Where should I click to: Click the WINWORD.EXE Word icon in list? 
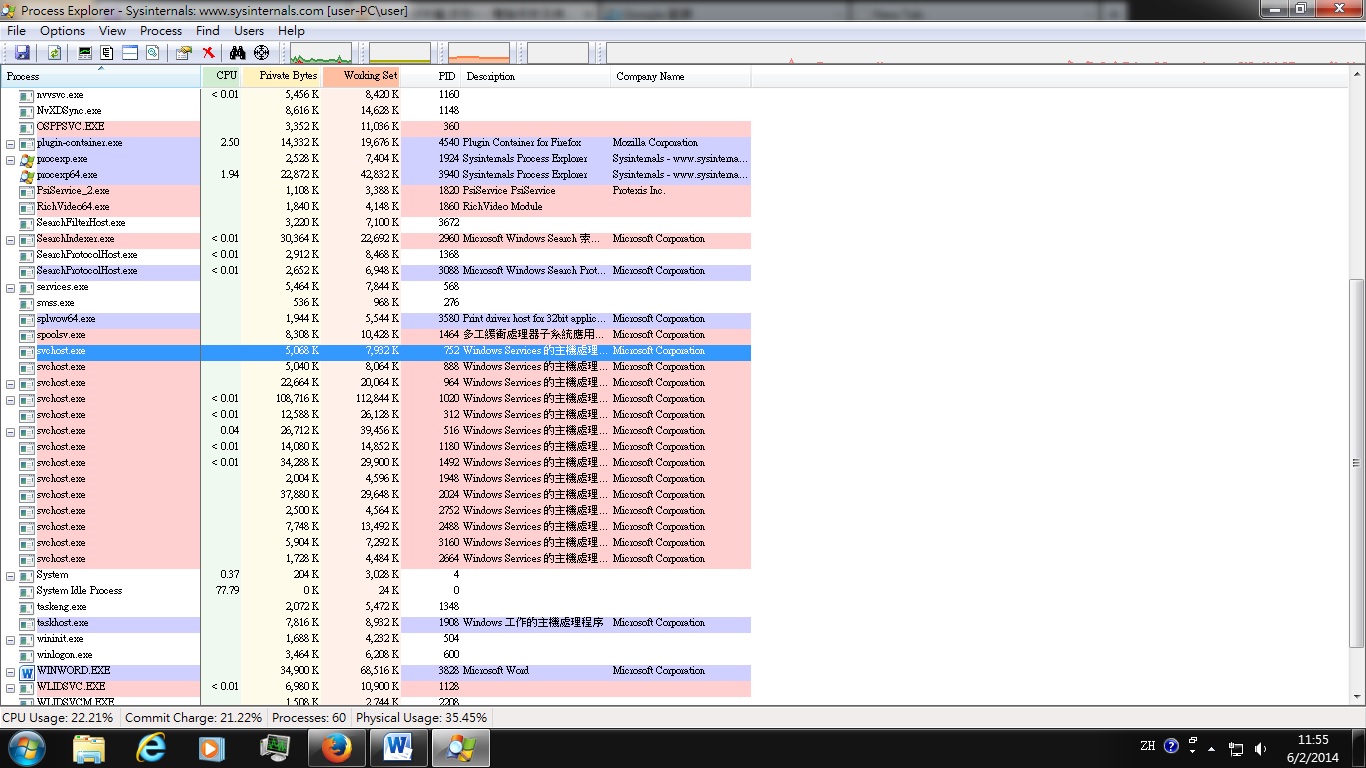(27, 671)
